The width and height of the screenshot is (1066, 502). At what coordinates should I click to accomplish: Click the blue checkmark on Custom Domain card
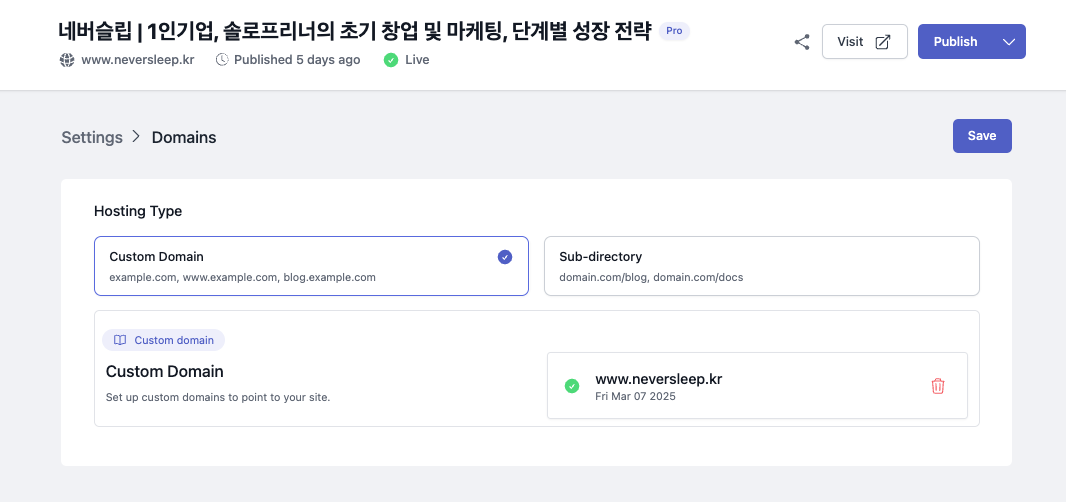[x=504, y=257]
